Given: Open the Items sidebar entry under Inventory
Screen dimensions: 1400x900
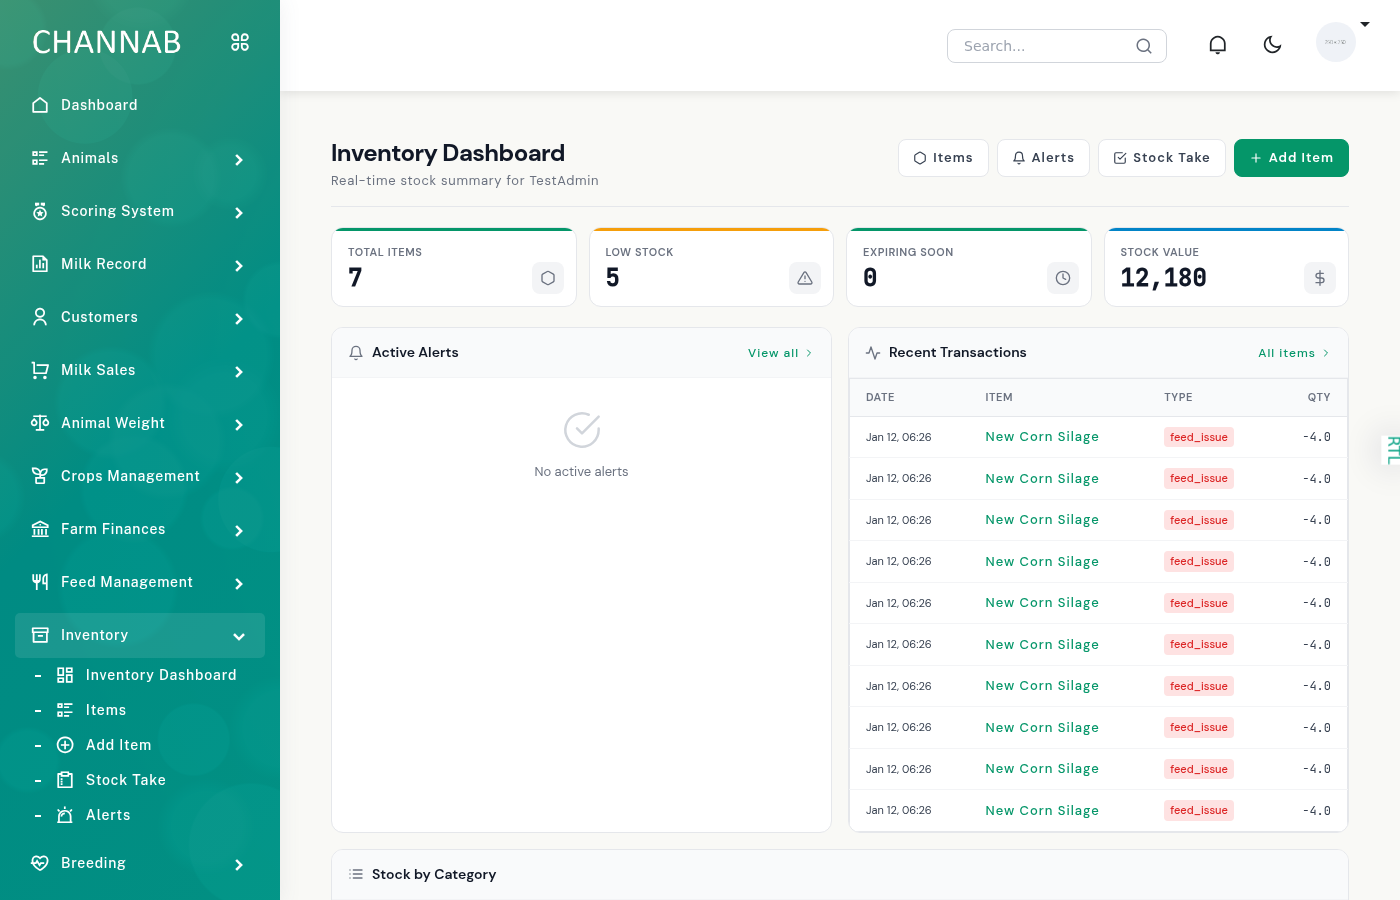Looking at the screenshot, I should (107, 710).
